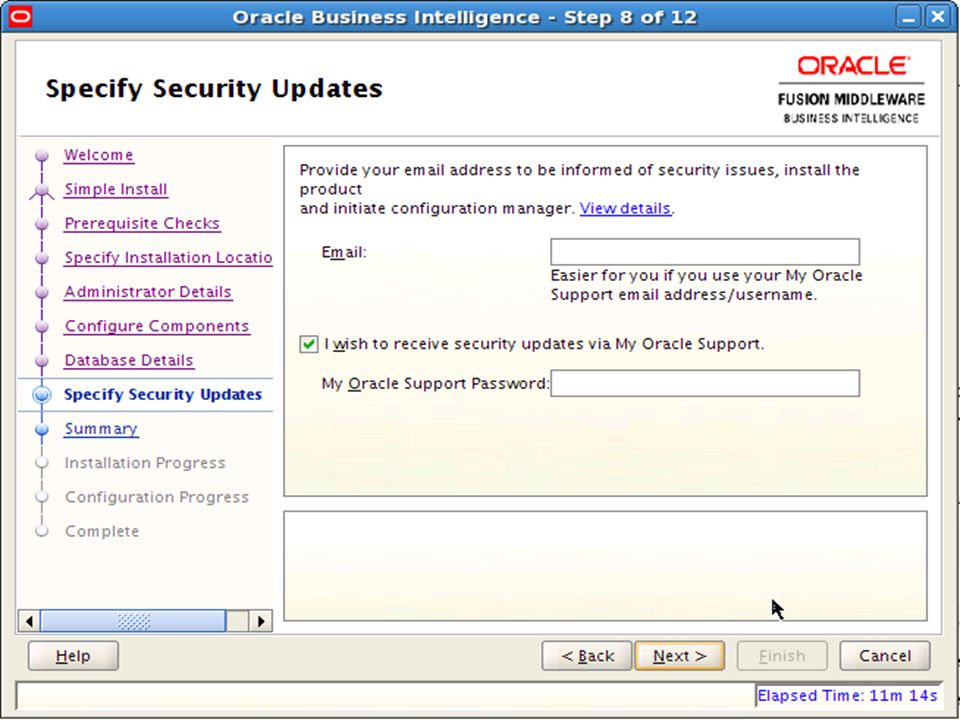Click the Welcome step bullet icon
960x720 pixels.
[x=42, y=156]
